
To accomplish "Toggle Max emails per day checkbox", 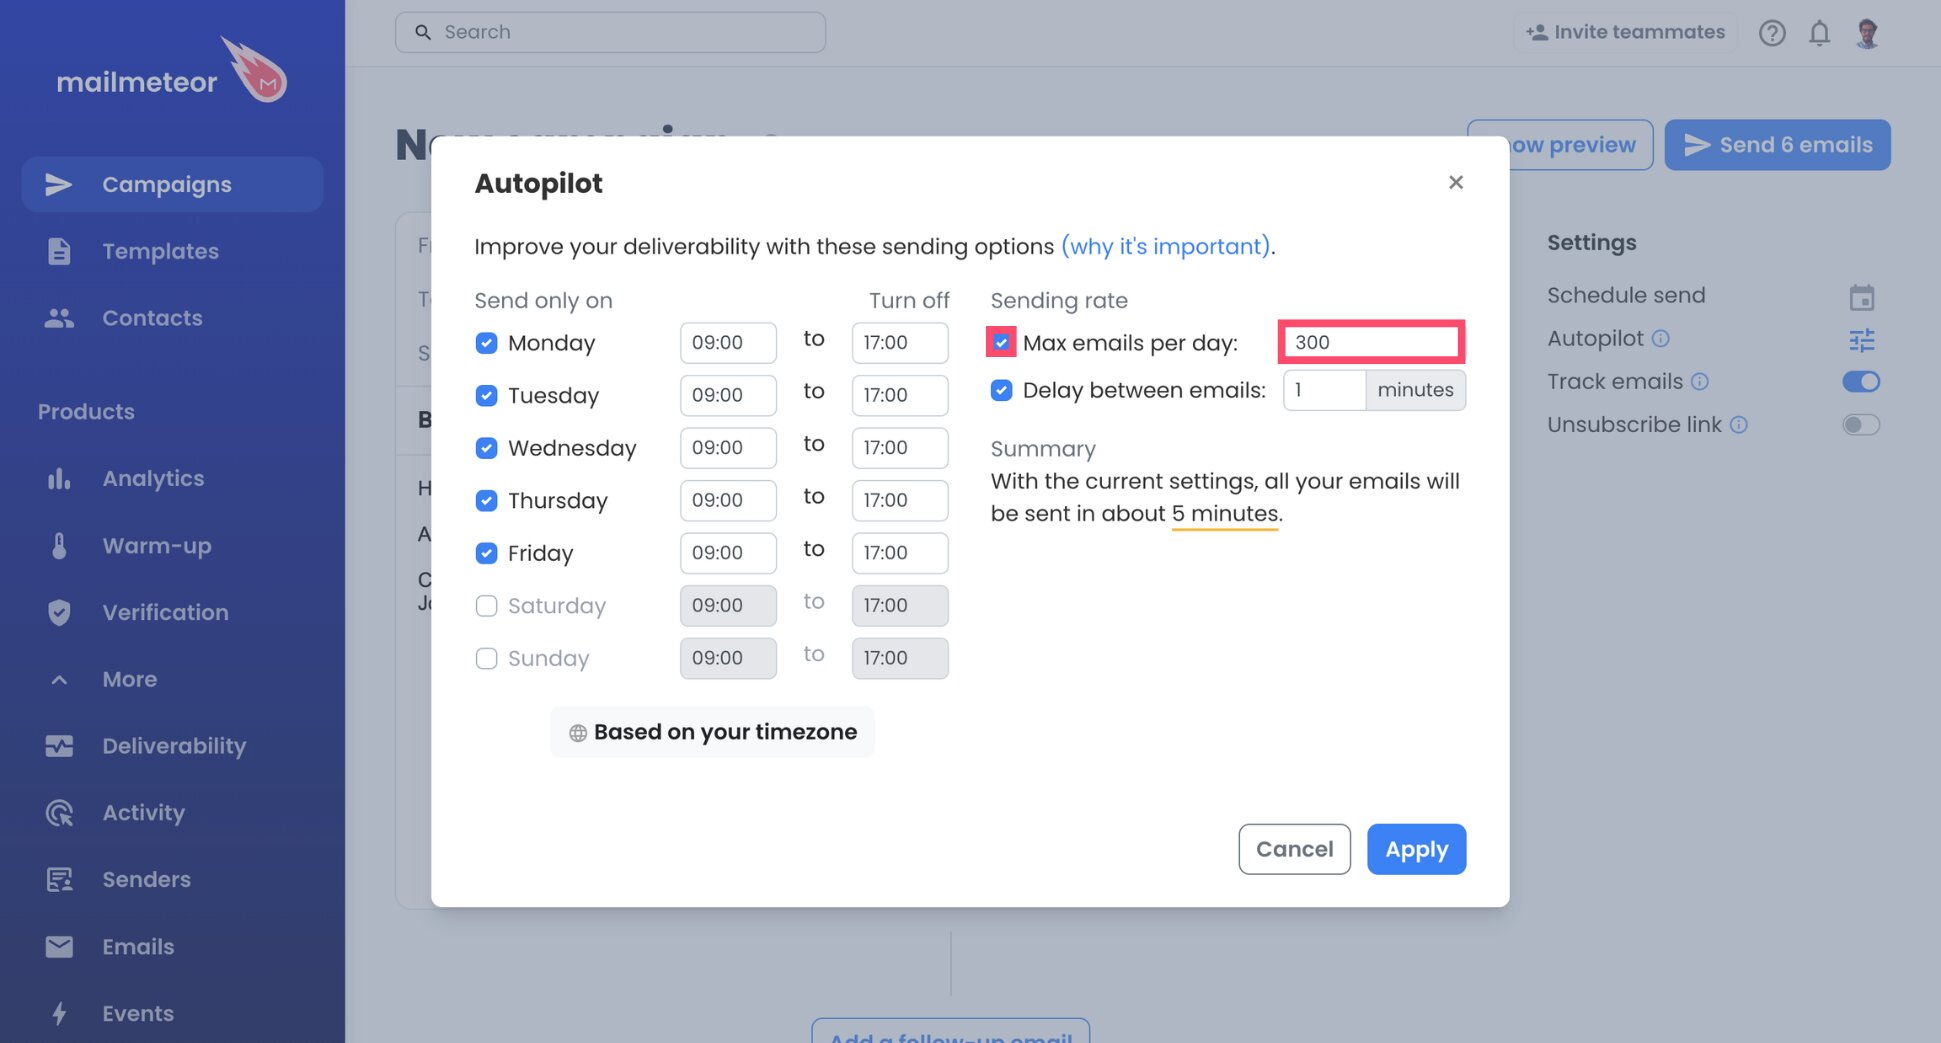I will pyautogui.click(x=1001, y=342).
